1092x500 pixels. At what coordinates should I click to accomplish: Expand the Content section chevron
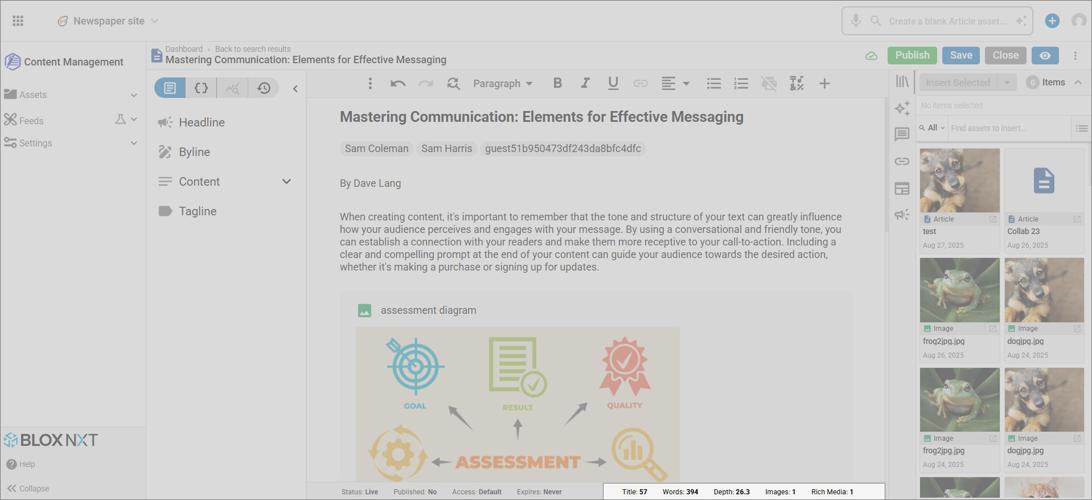pyautogui.click(x=286, y=181)
